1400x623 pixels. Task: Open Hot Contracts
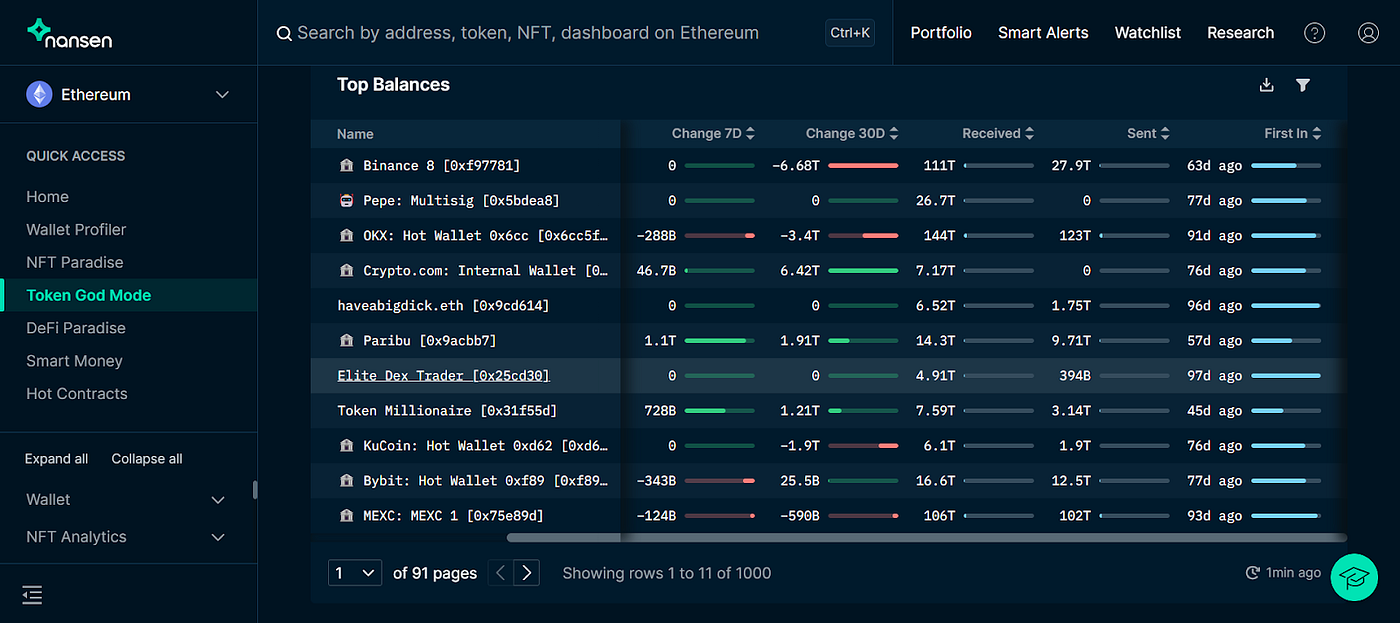(x=77, y=394)
